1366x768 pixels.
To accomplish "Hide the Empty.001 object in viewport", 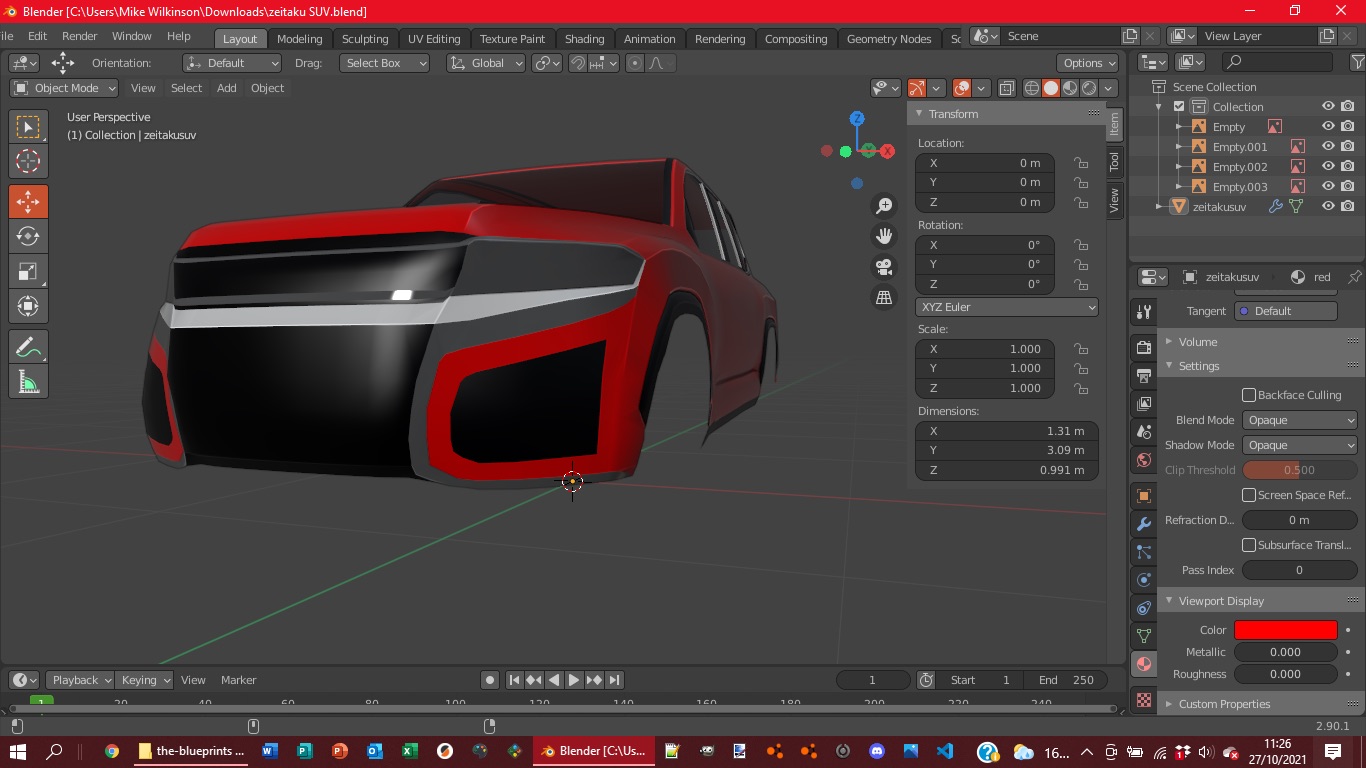I will tap(1328, 146).
